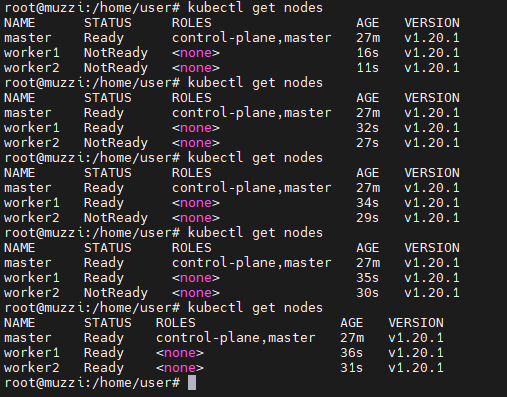507x397 pixels.
Task: Click Ready status in worker1 row aged 35s
Action: [104, 278]
